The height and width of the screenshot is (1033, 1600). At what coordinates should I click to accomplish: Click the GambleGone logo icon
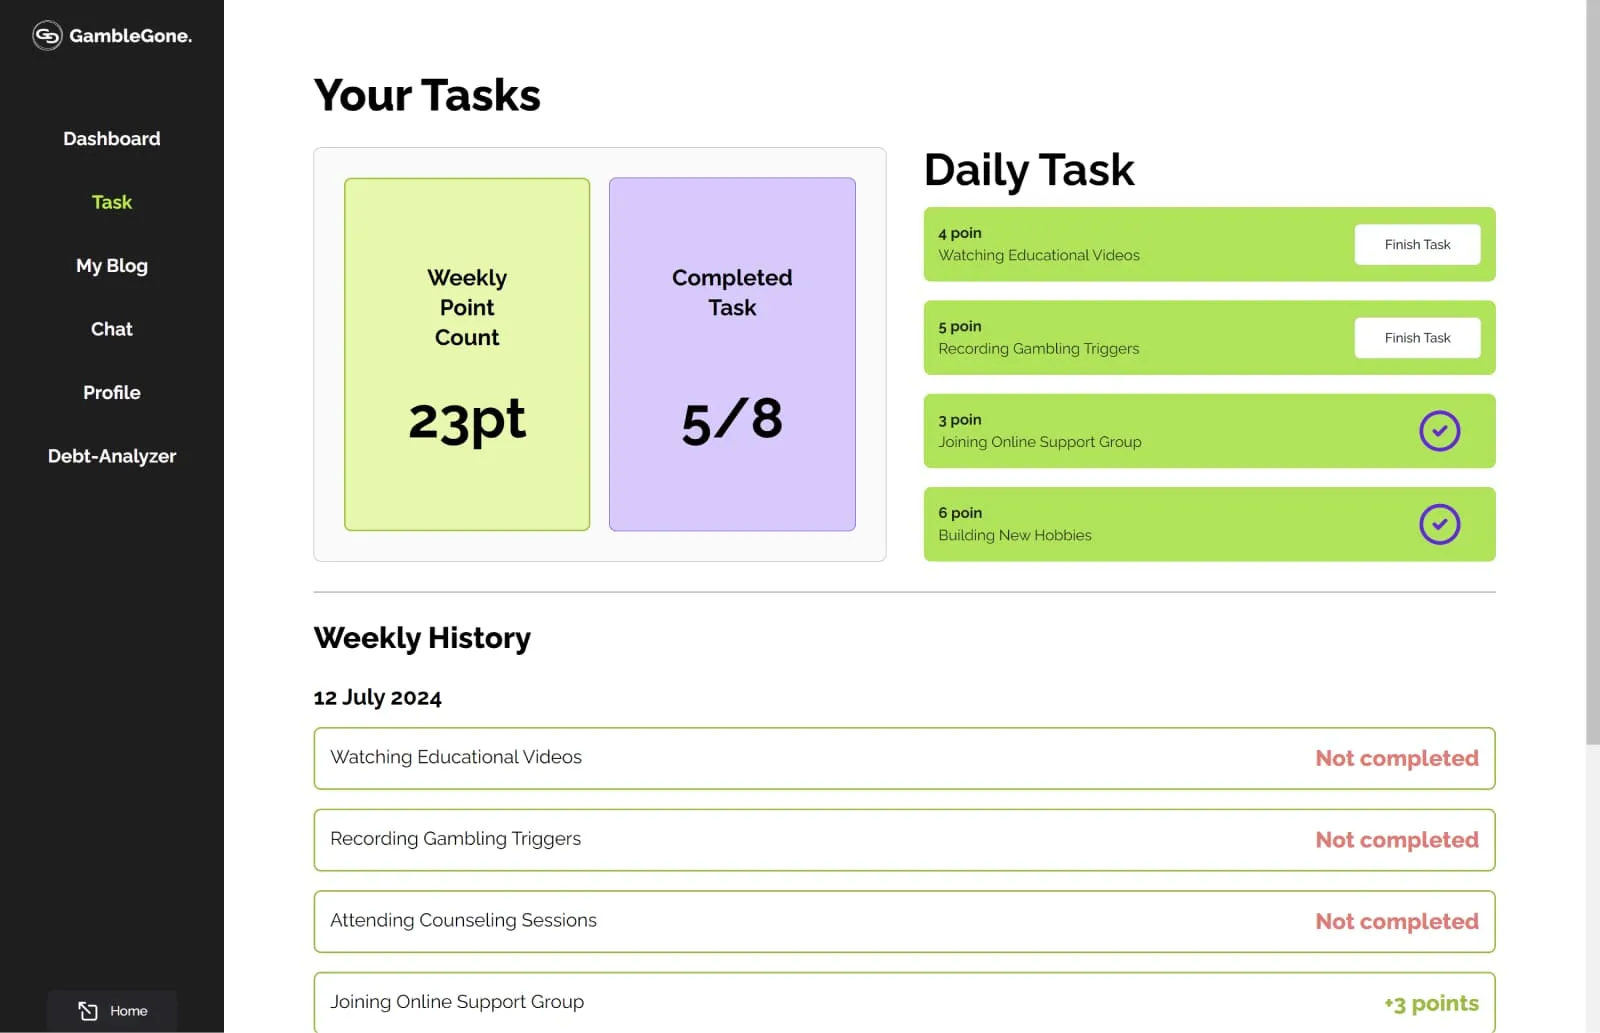coord(46,35)
